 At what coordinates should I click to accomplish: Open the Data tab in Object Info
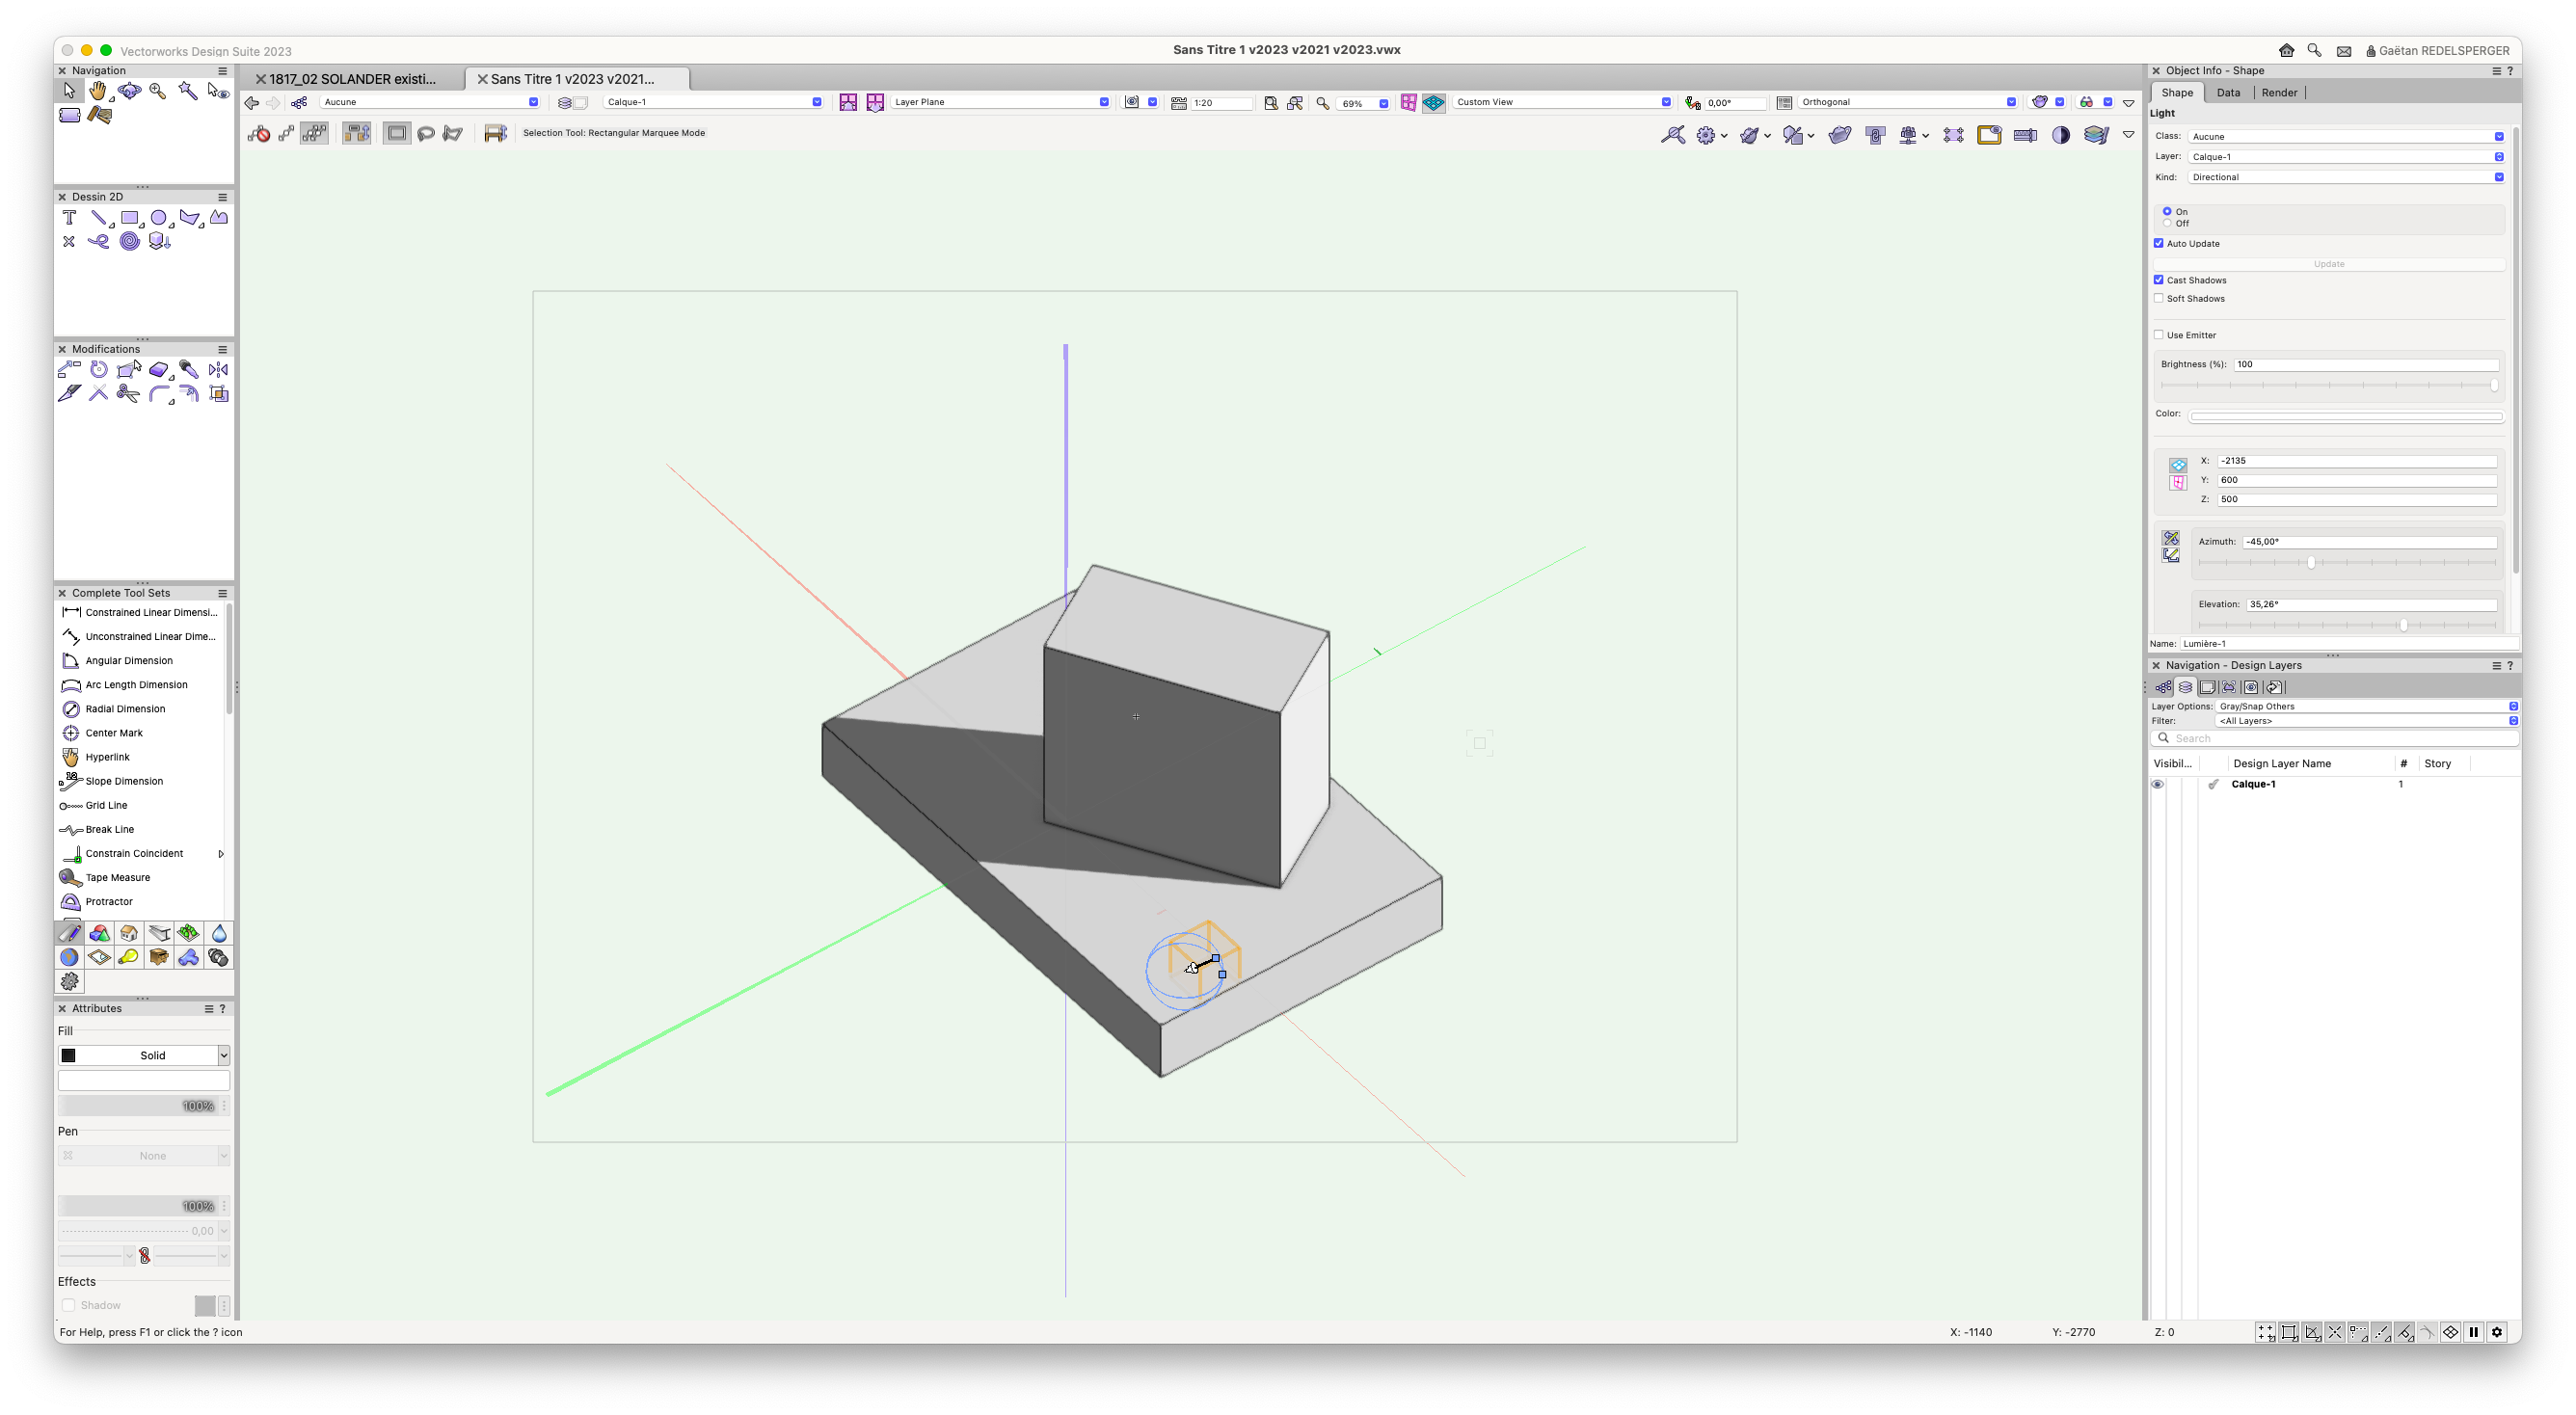pyautogui.click(x=2227, y=93)
